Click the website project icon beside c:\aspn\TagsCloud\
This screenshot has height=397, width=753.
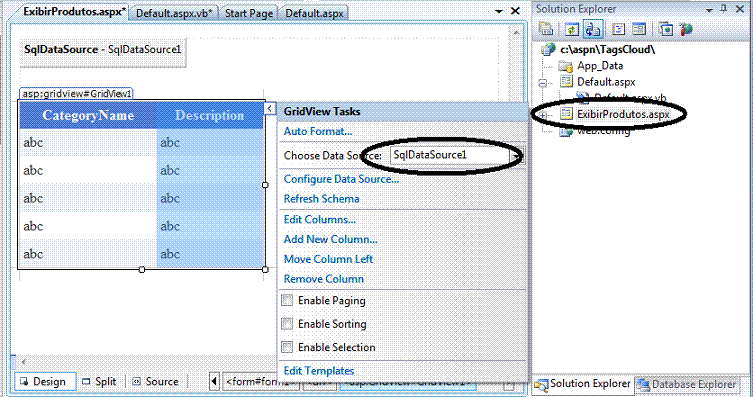pos(548,49)
